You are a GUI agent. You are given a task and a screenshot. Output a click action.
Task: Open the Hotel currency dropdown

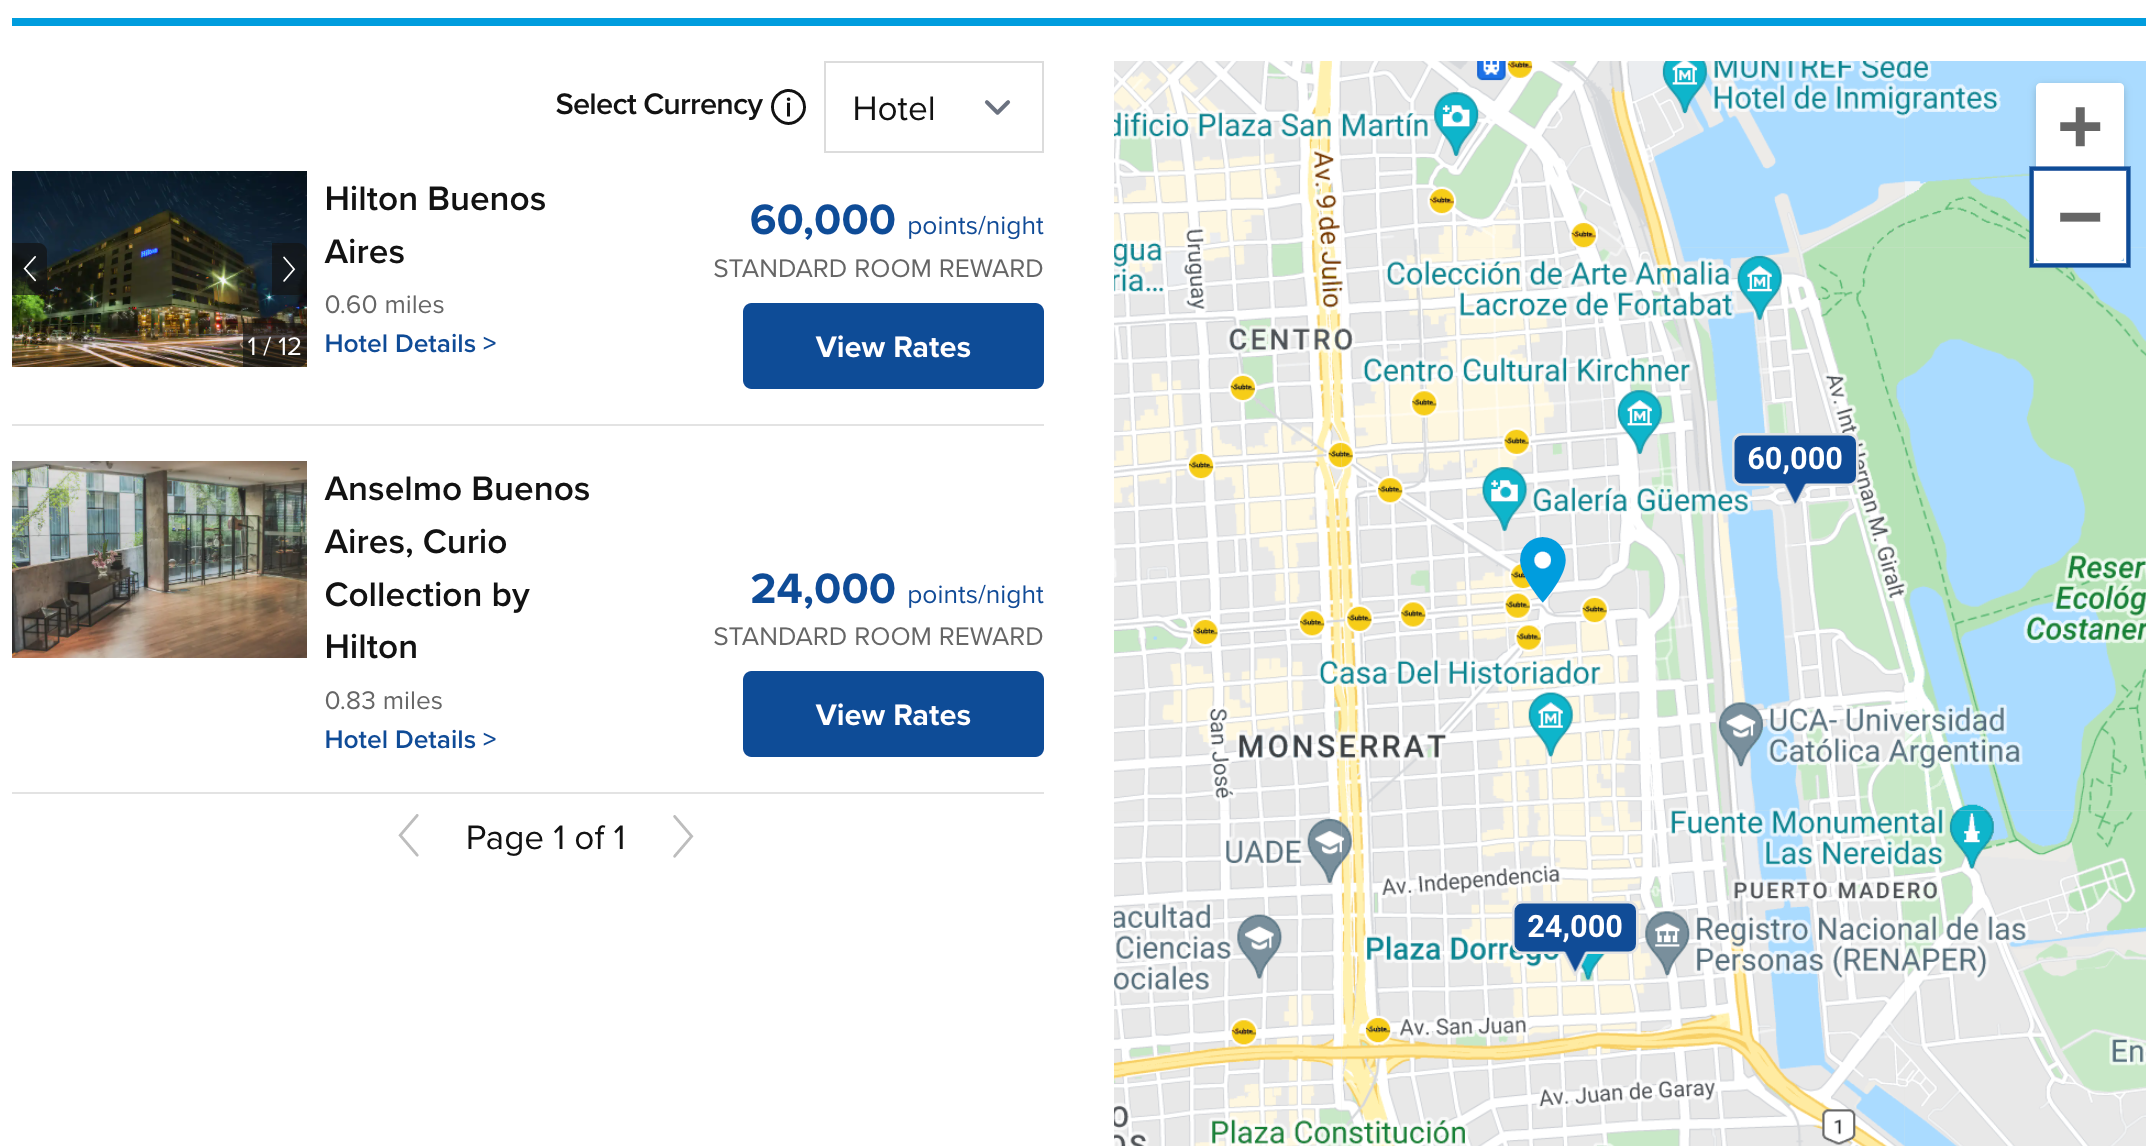click(933, 107)
